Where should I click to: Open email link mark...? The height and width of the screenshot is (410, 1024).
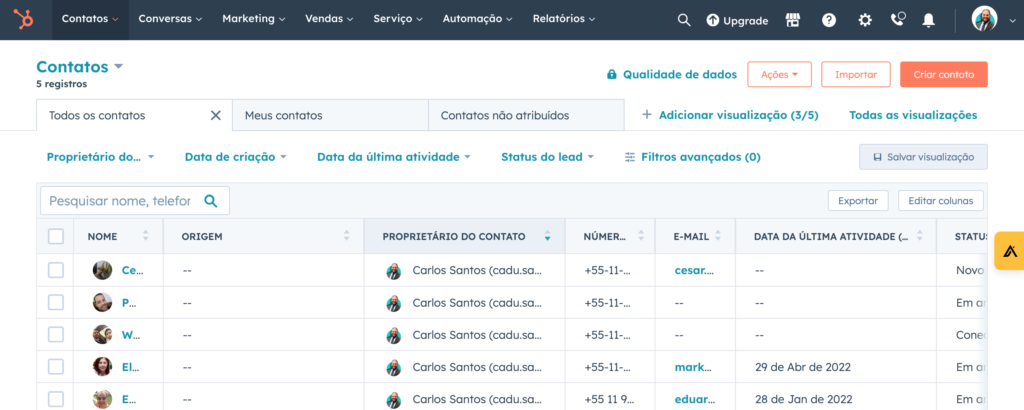click(693, 367)
